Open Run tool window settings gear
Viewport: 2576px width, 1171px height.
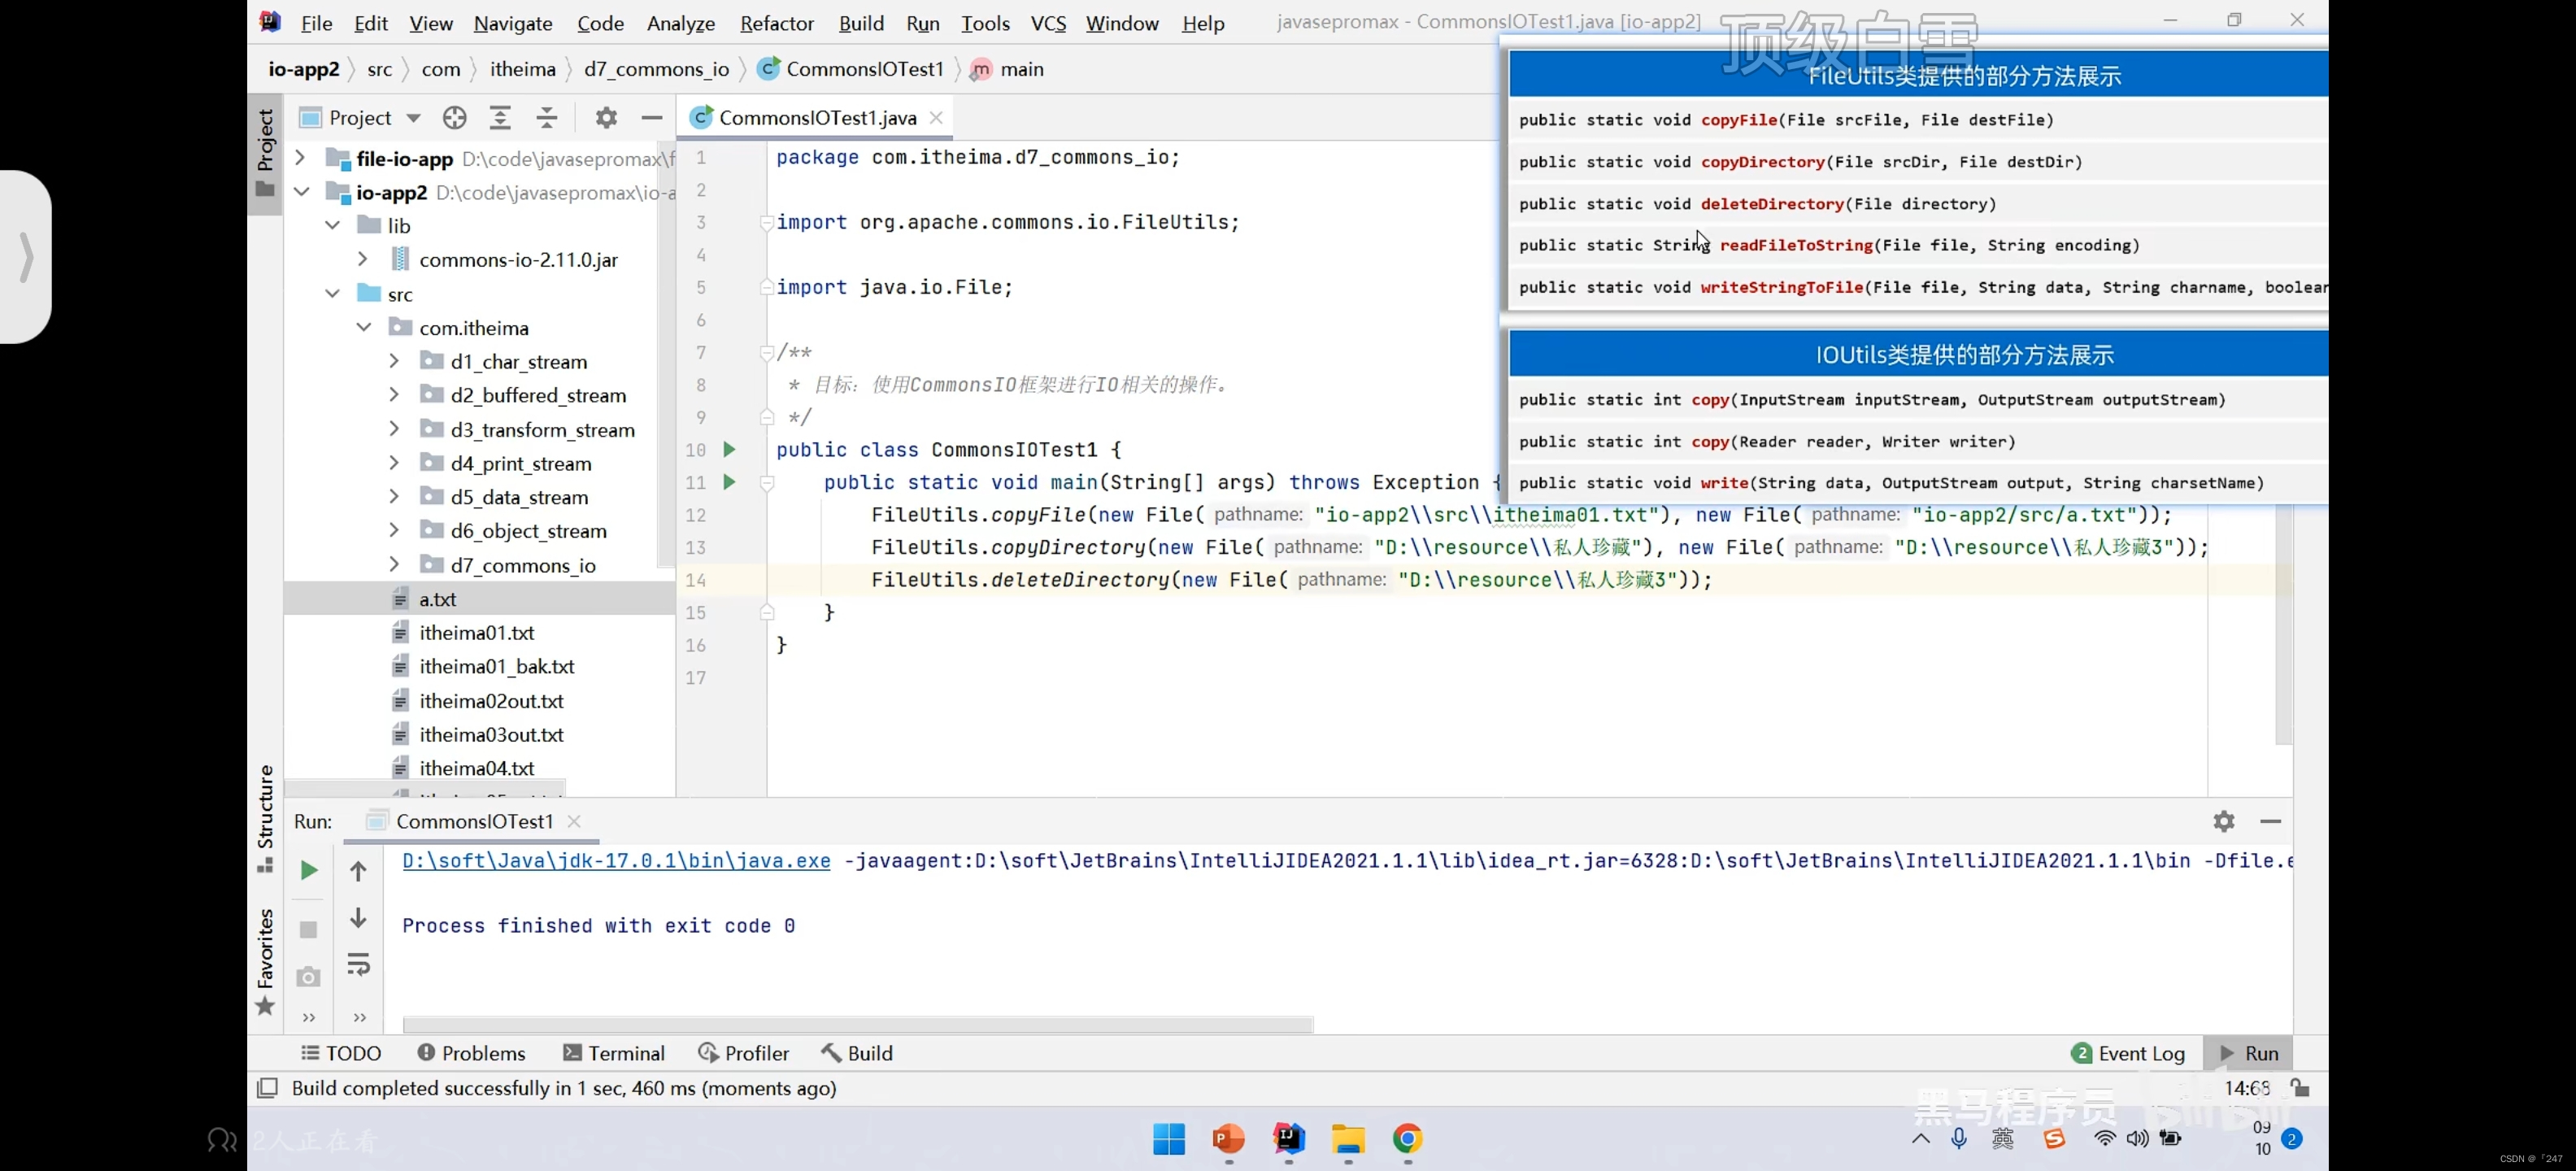(x=2223, y=821)
